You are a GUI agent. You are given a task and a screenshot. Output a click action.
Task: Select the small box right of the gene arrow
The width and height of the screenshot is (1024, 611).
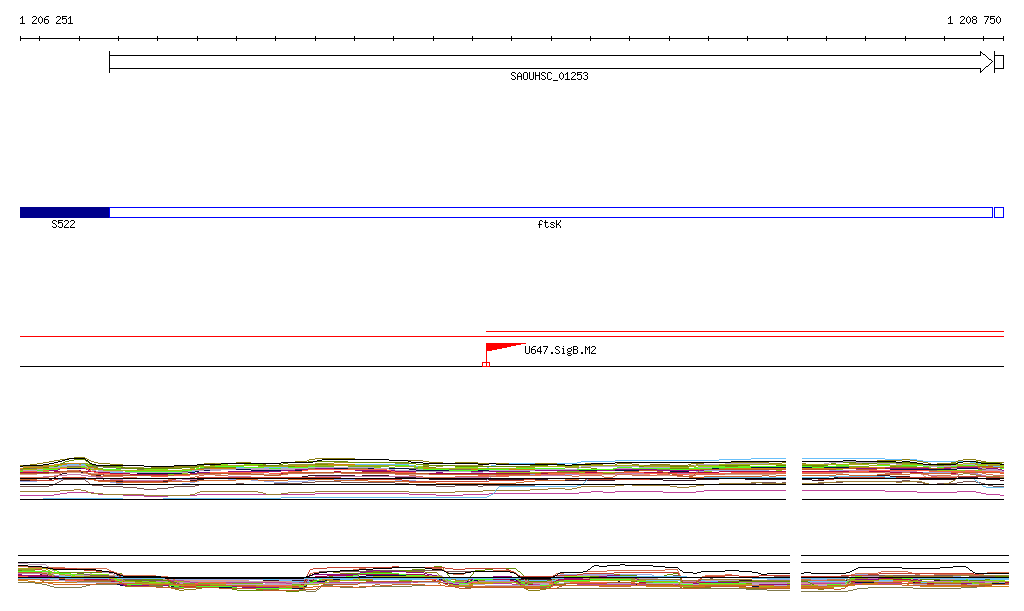click(999, 62)
